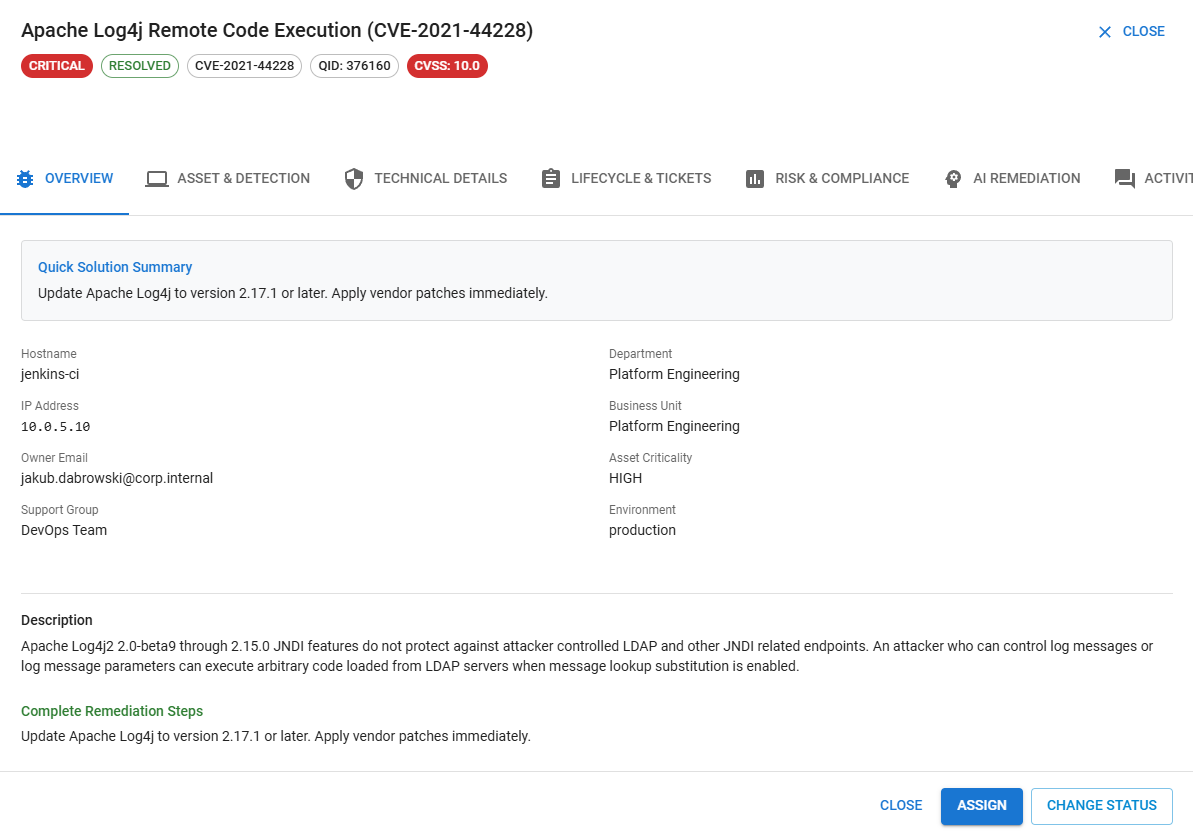Click the Assign button
The width and height of the screenshot is (1193, 832).
[x=981, y=806]
